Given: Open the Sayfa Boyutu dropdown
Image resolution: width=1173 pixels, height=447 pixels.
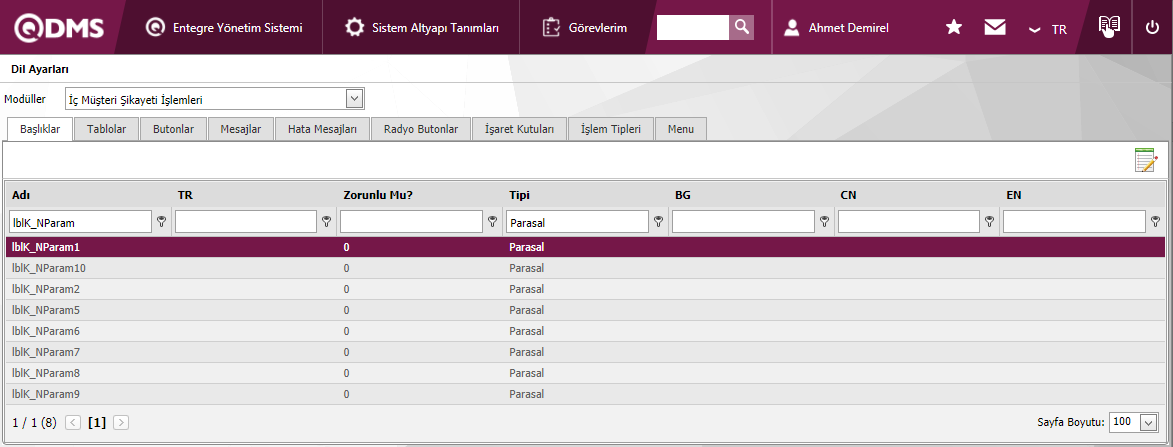Looking at the screenshot, I should coord(1148,422).
